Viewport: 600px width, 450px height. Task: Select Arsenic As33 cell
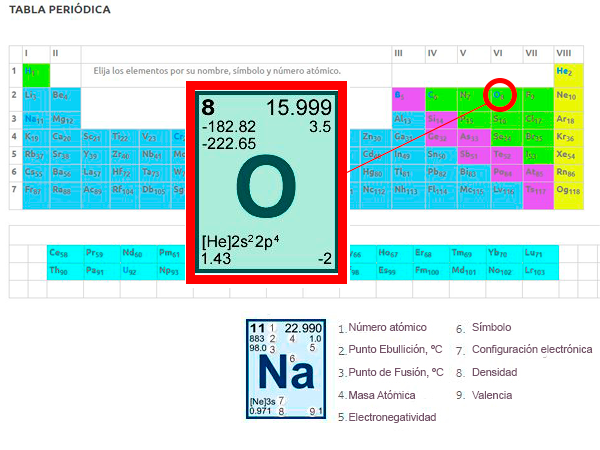click(474, 138)
